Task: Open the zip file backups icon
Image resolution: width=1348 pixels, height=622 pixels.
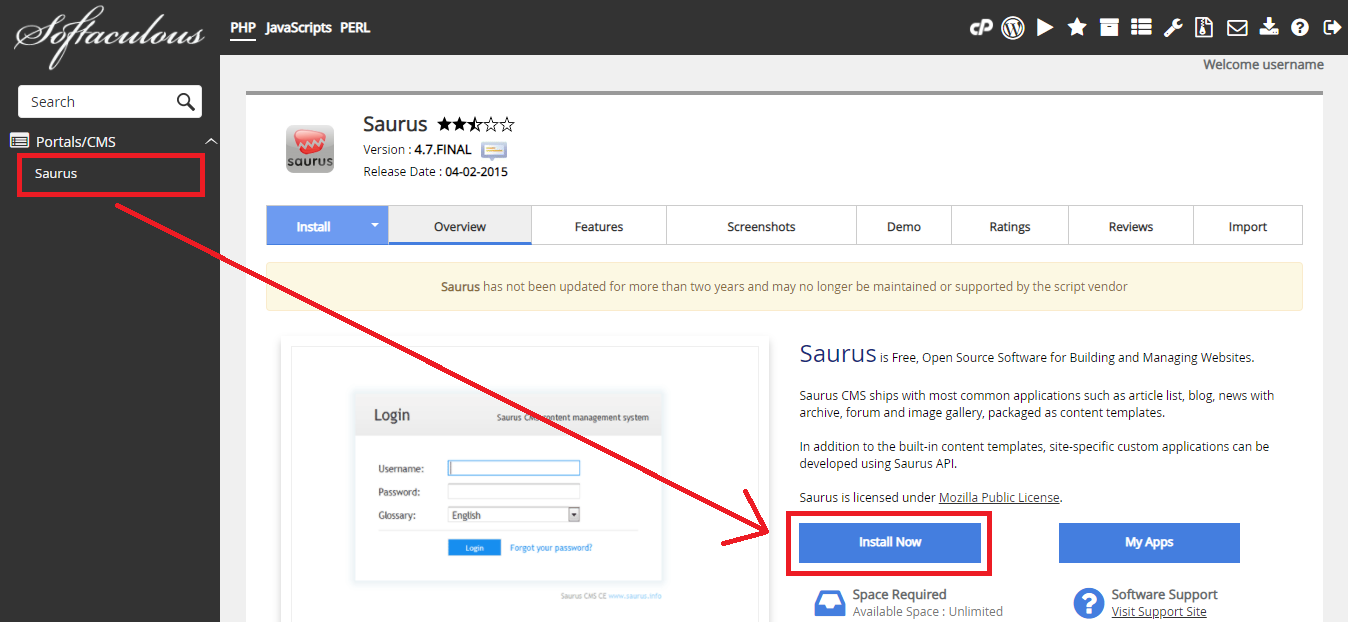Action: (x=1205, y=28)
